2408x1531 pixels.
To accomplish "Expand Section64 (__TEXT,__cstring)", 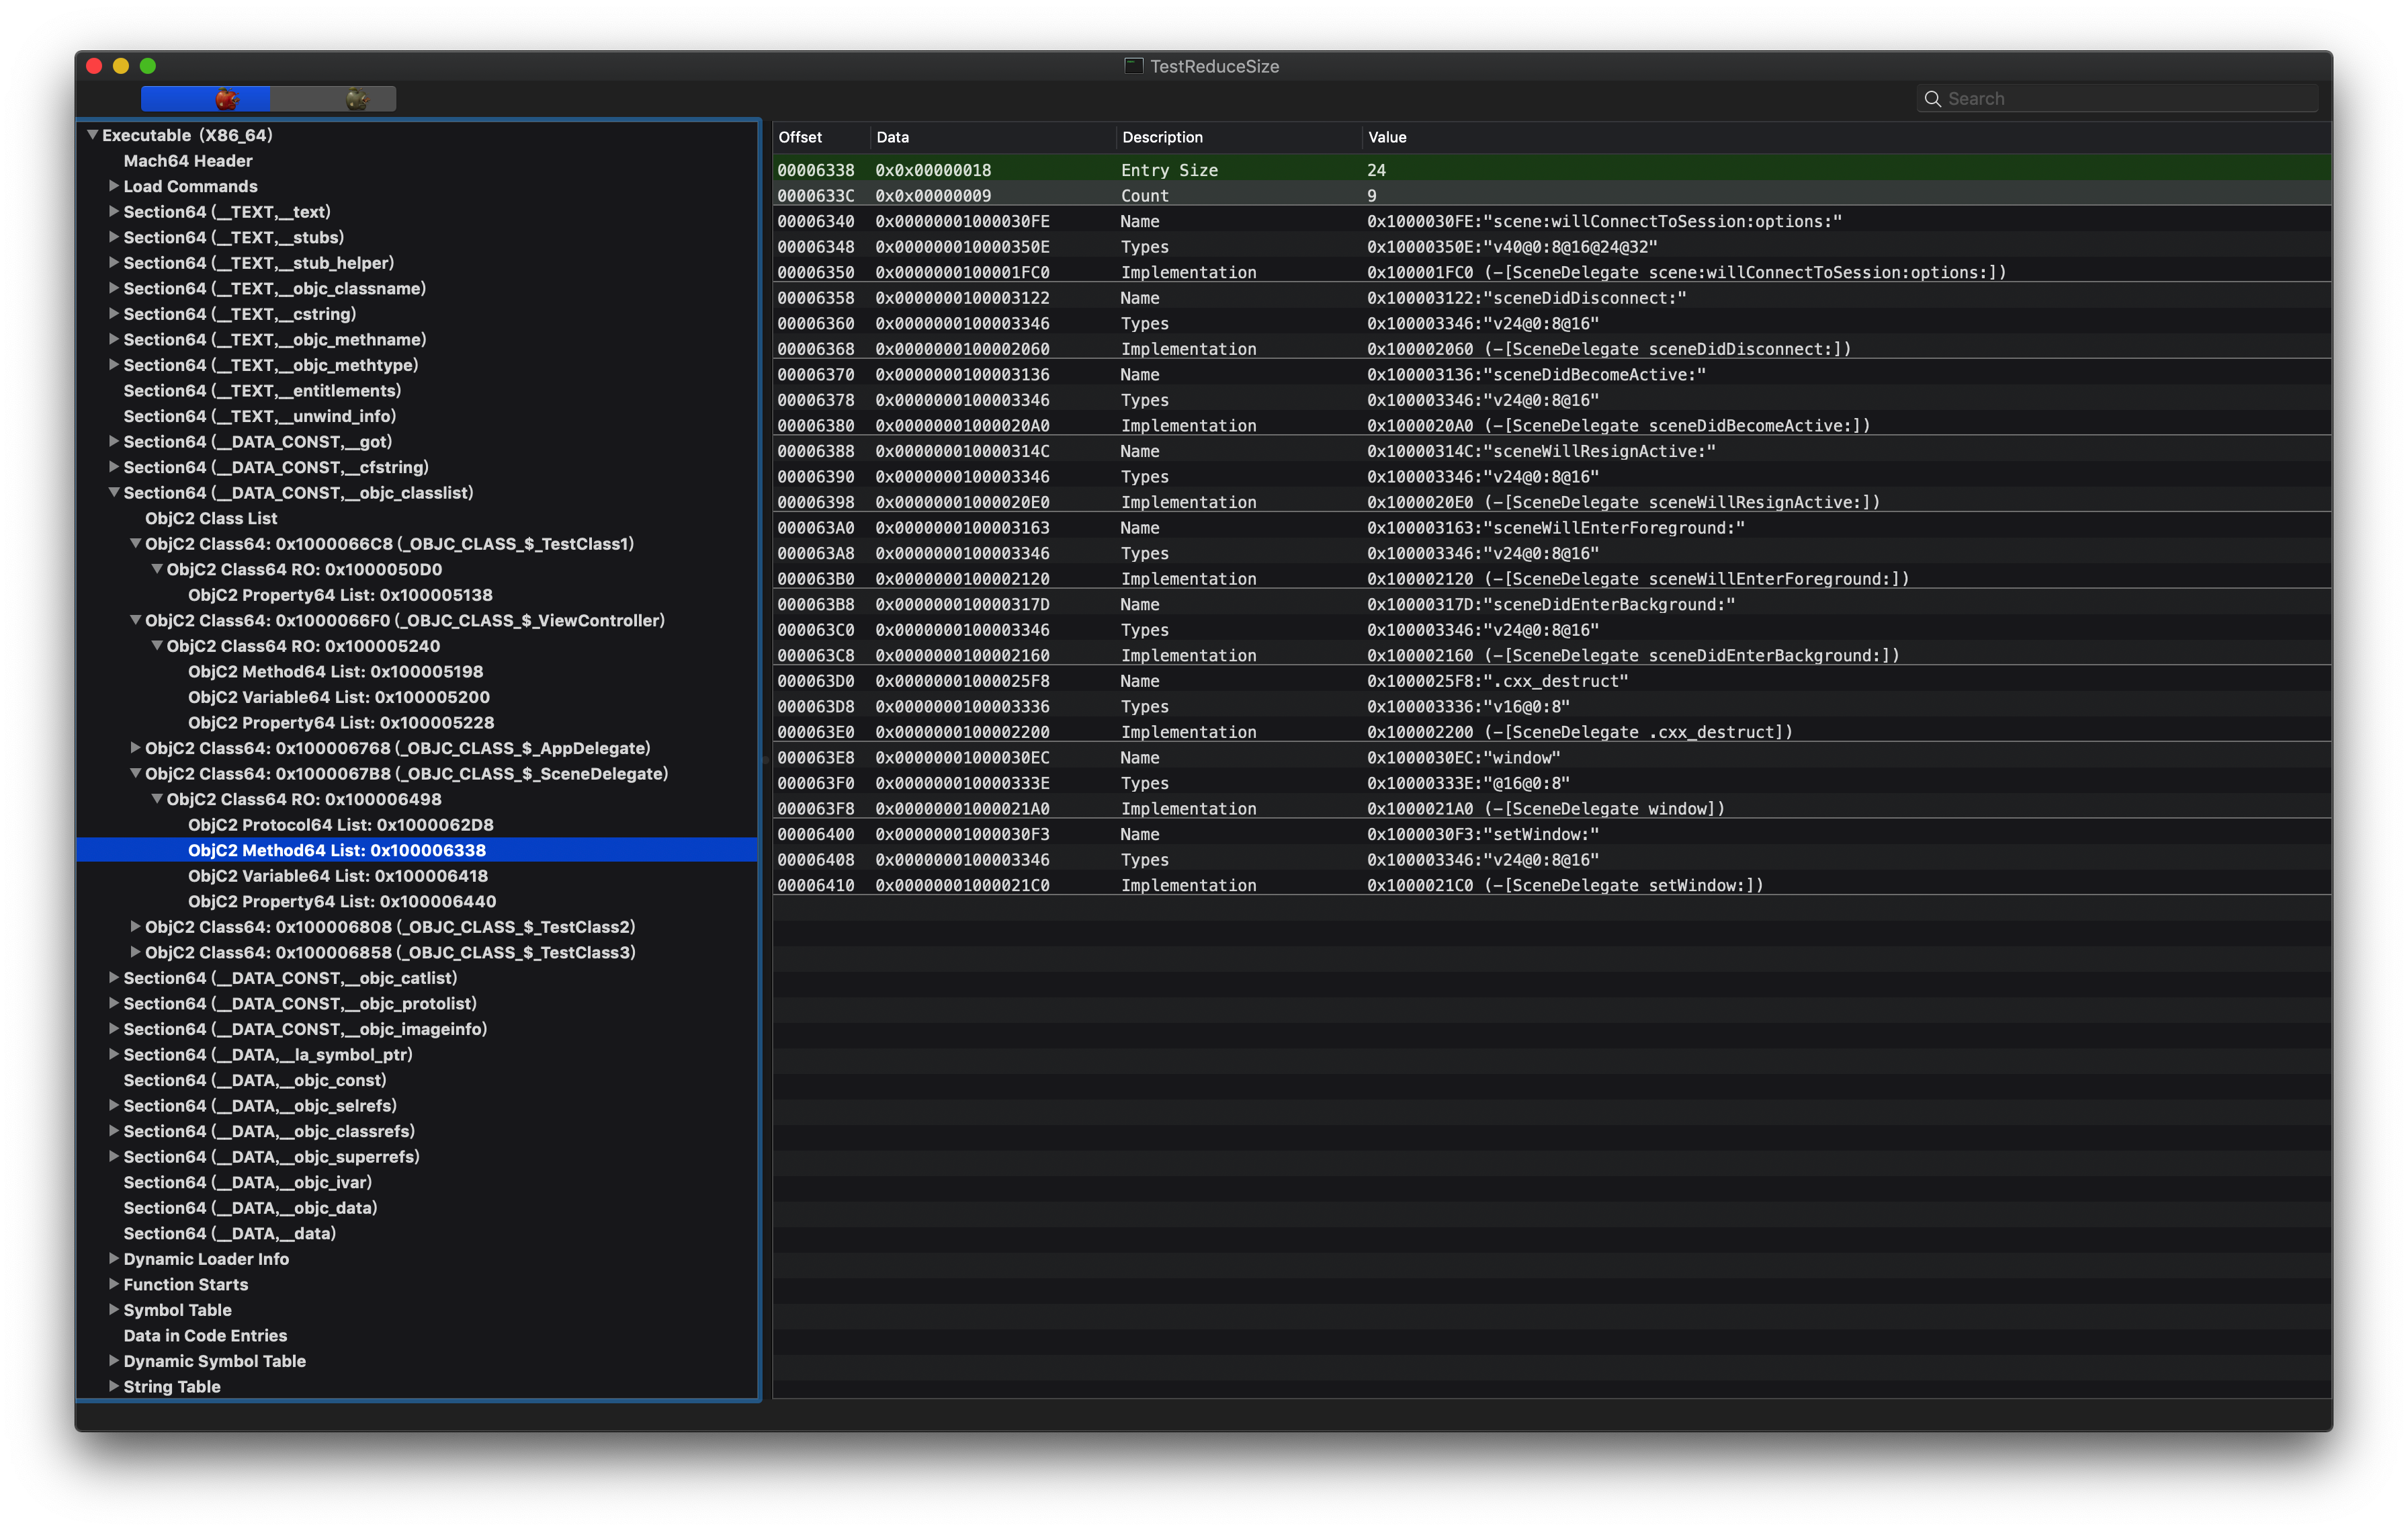I will [113, 313].
